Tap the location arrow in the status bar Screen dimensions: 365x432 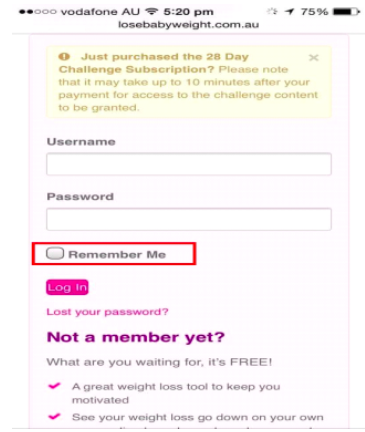click(x=289, y=11)
